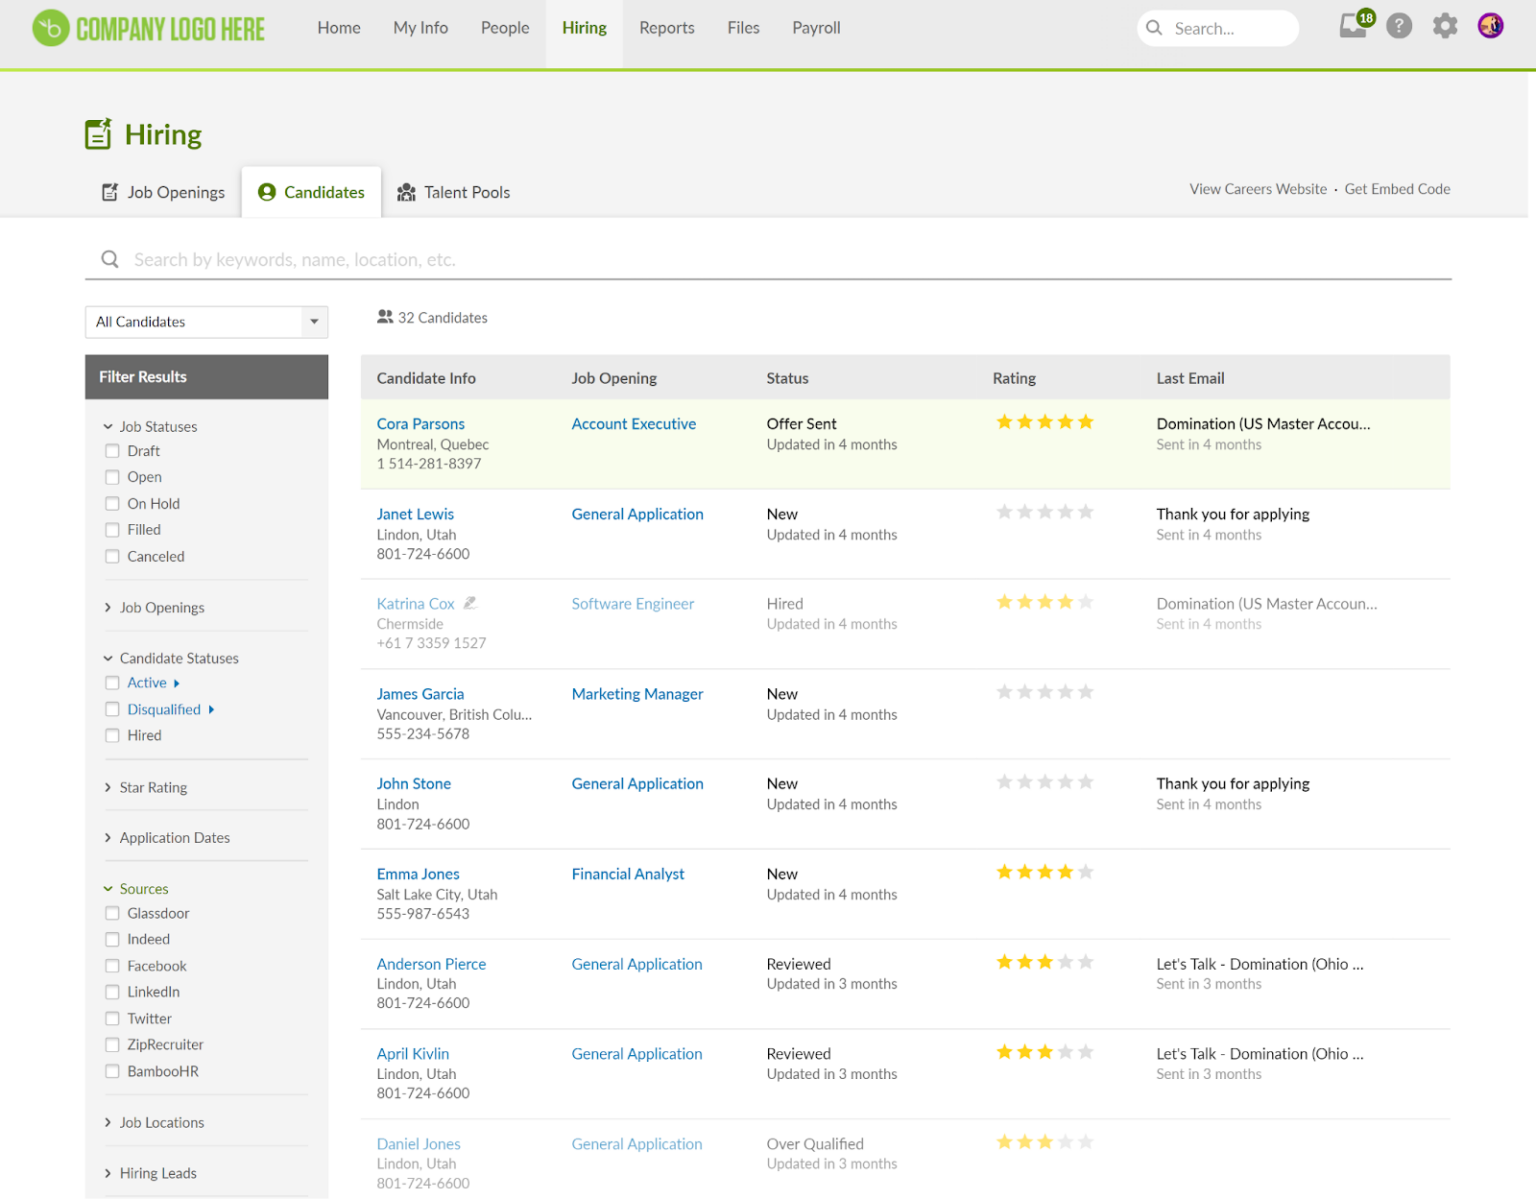Click the Talent Pools people icon
1536x1199 pixels.
click(x=406, y=192)
